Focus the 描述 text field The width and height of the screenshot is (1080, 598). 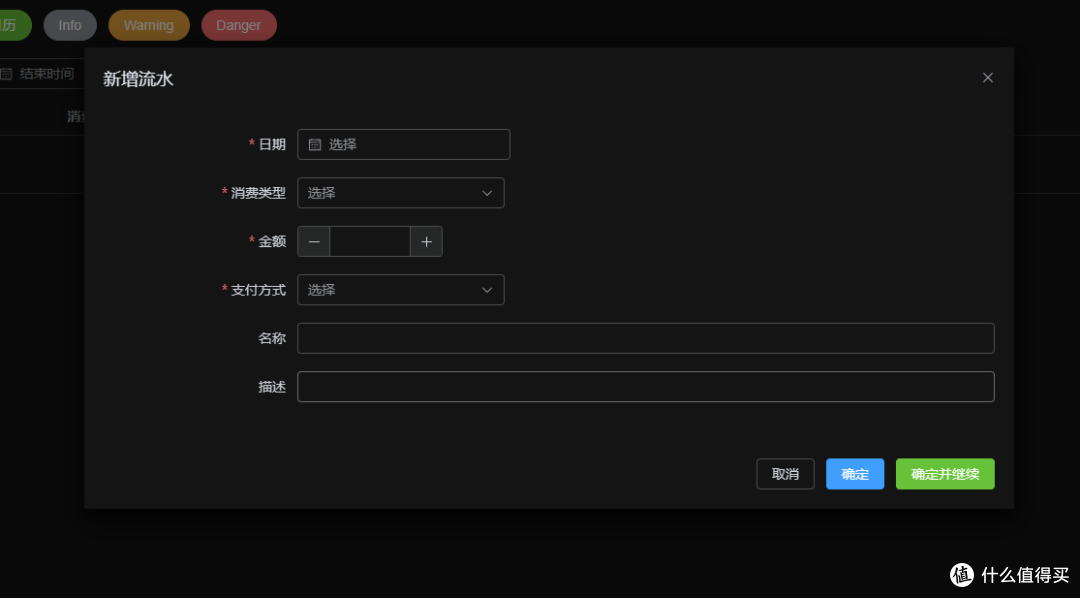pos(646,386)
